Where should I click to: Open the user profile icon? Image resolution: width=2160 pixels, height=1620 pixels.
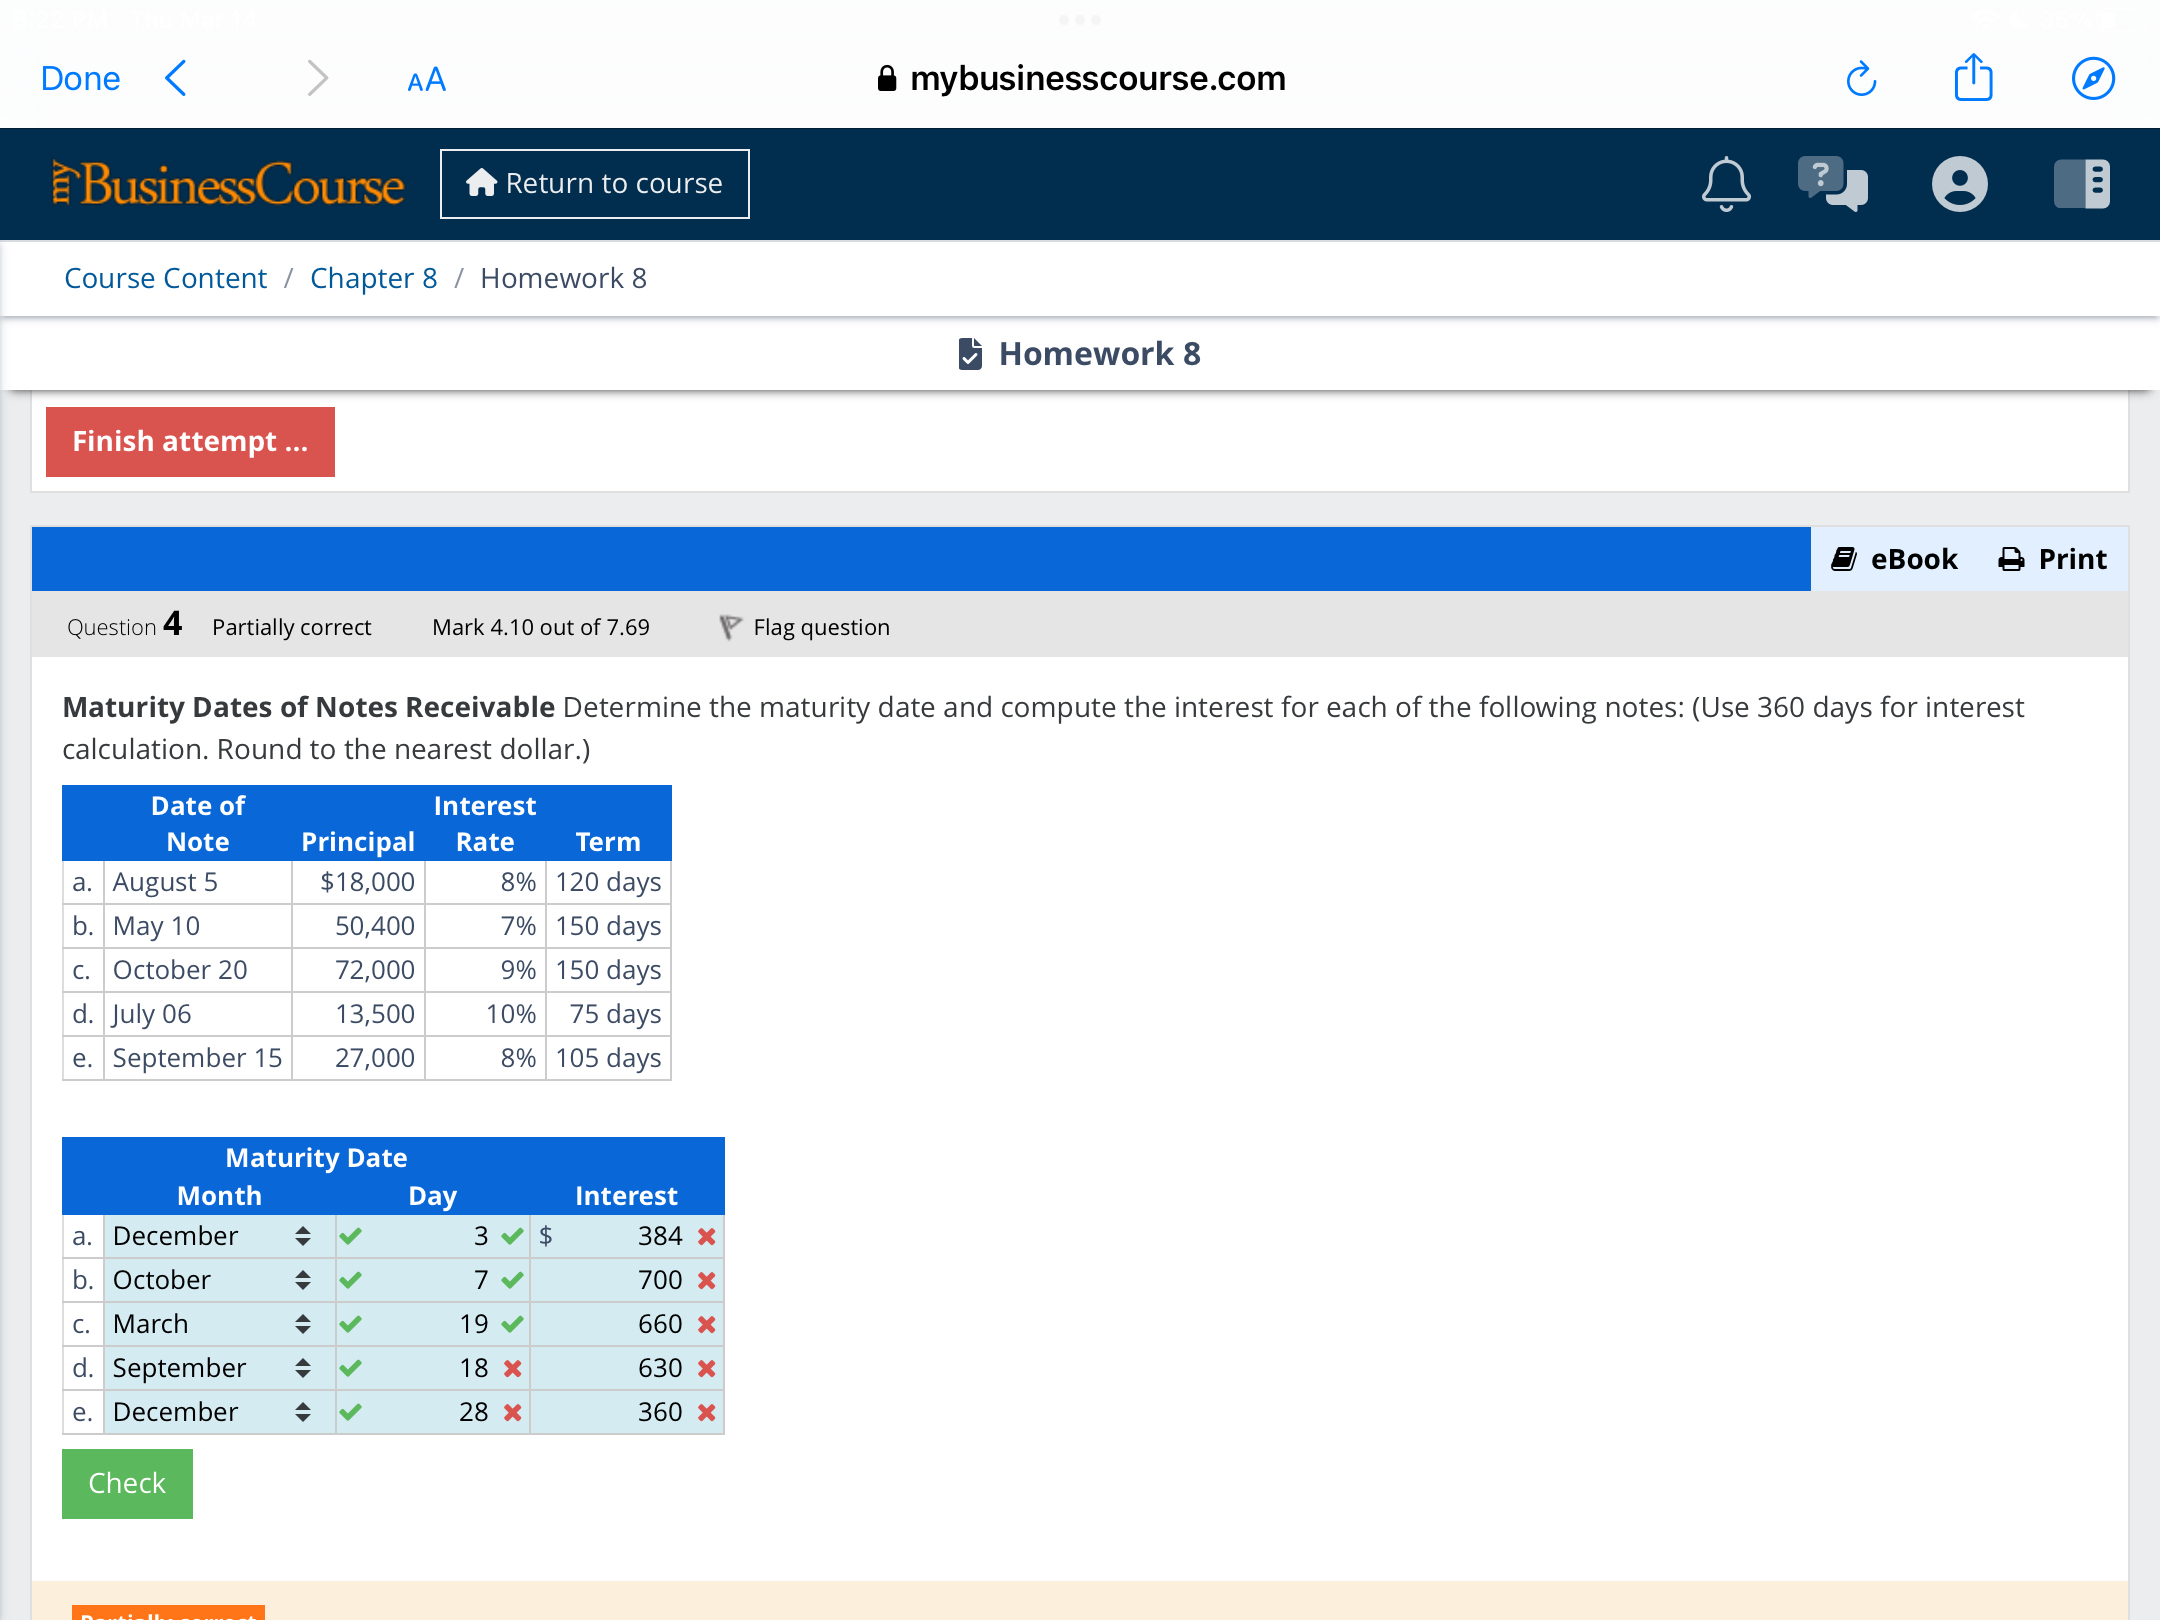tap(1959, 184)
